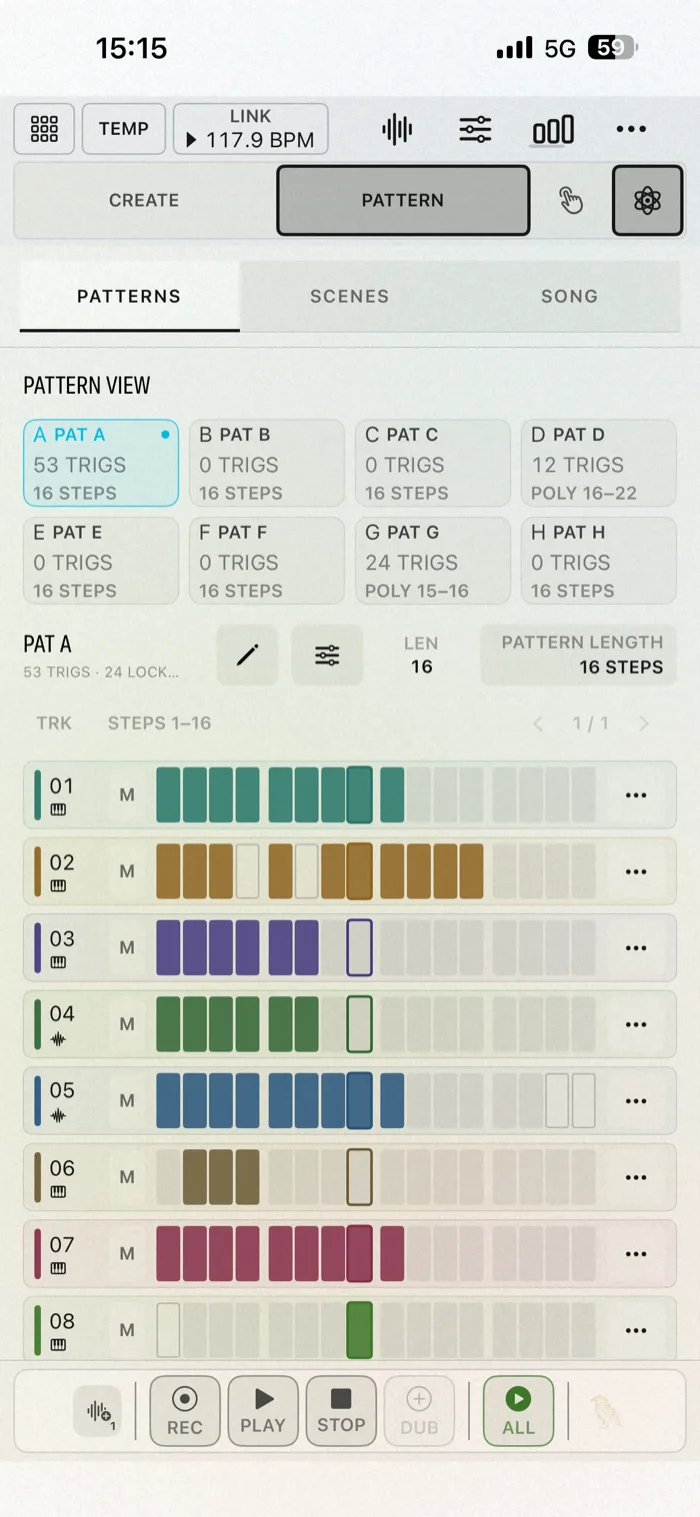Open options menu for track 06
Image resolution: width=700 pixels, height=1517 pixels.
tap(636, 1177)
